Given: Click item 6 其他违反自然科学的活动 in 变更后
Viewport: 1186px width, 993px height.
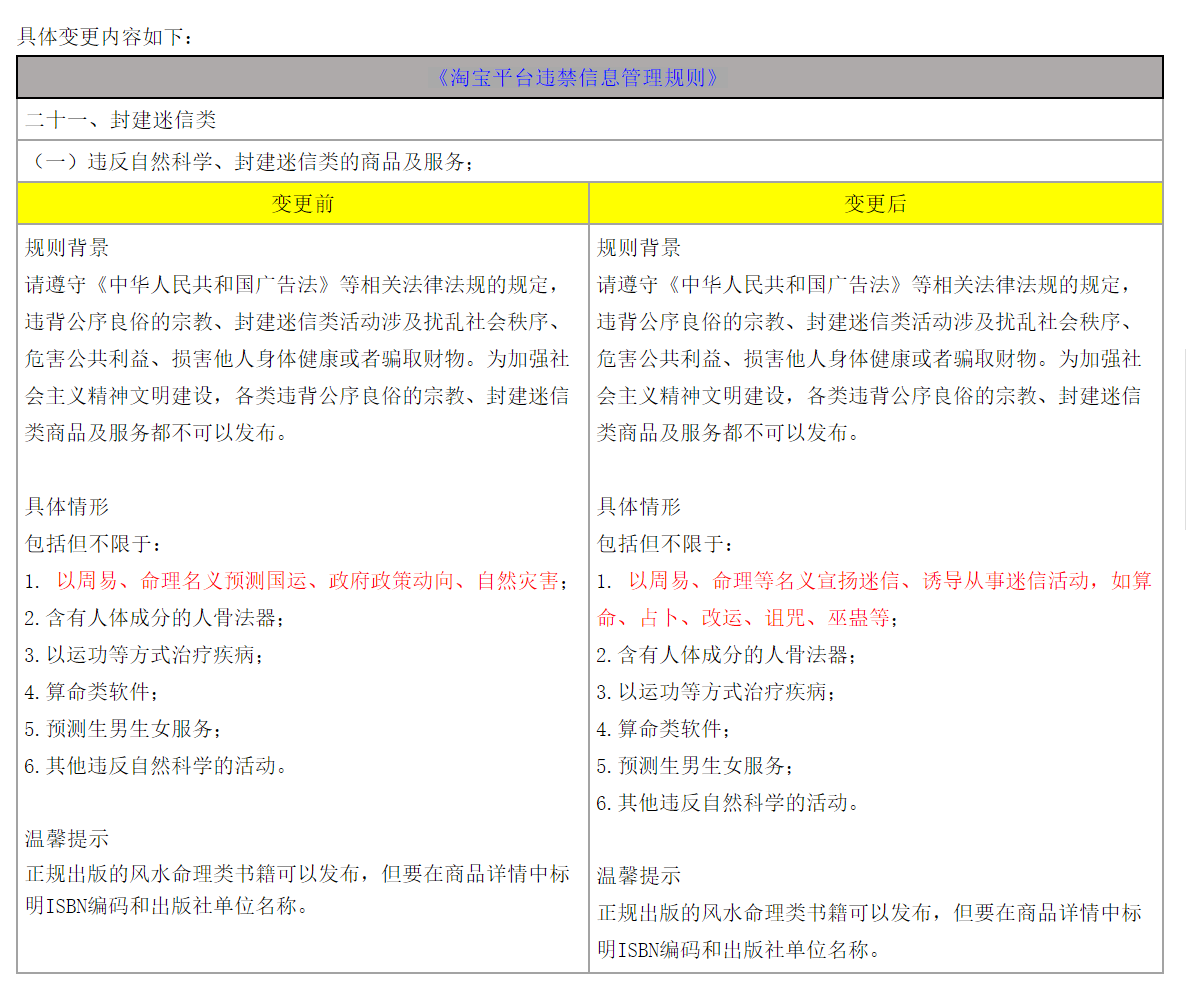Looking at the screenshot, I should point(728,802).
